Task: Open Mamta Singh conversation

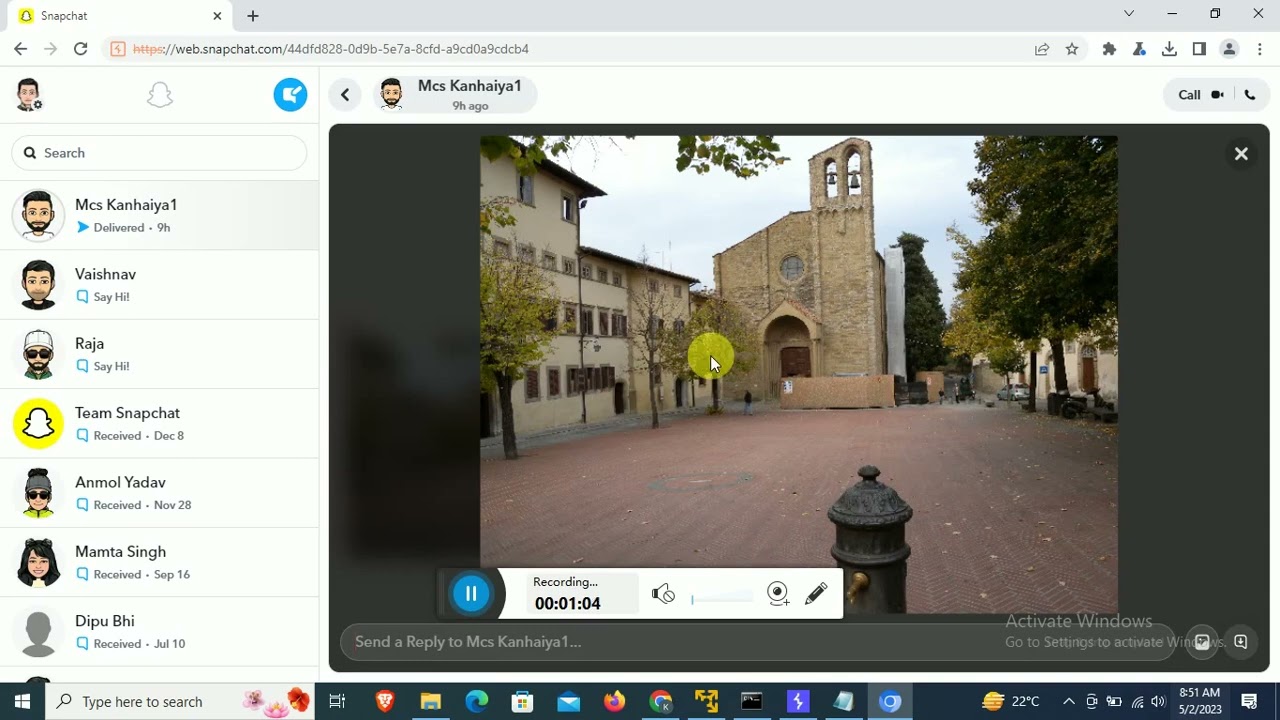Action: coord(160,562)
